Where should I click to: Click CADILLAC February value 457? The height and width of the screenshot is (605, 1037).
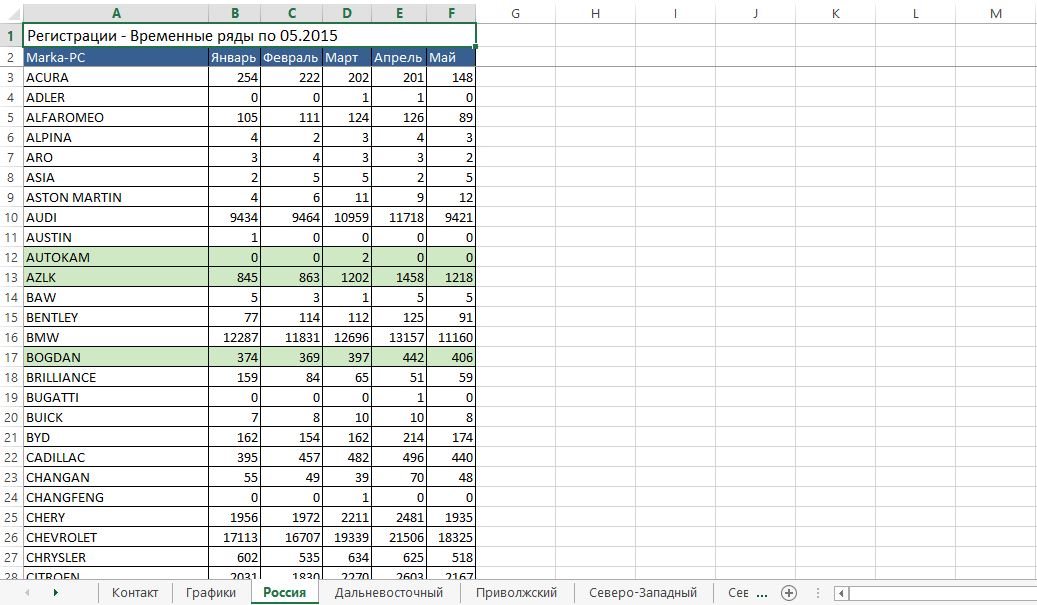click(291, 458)
